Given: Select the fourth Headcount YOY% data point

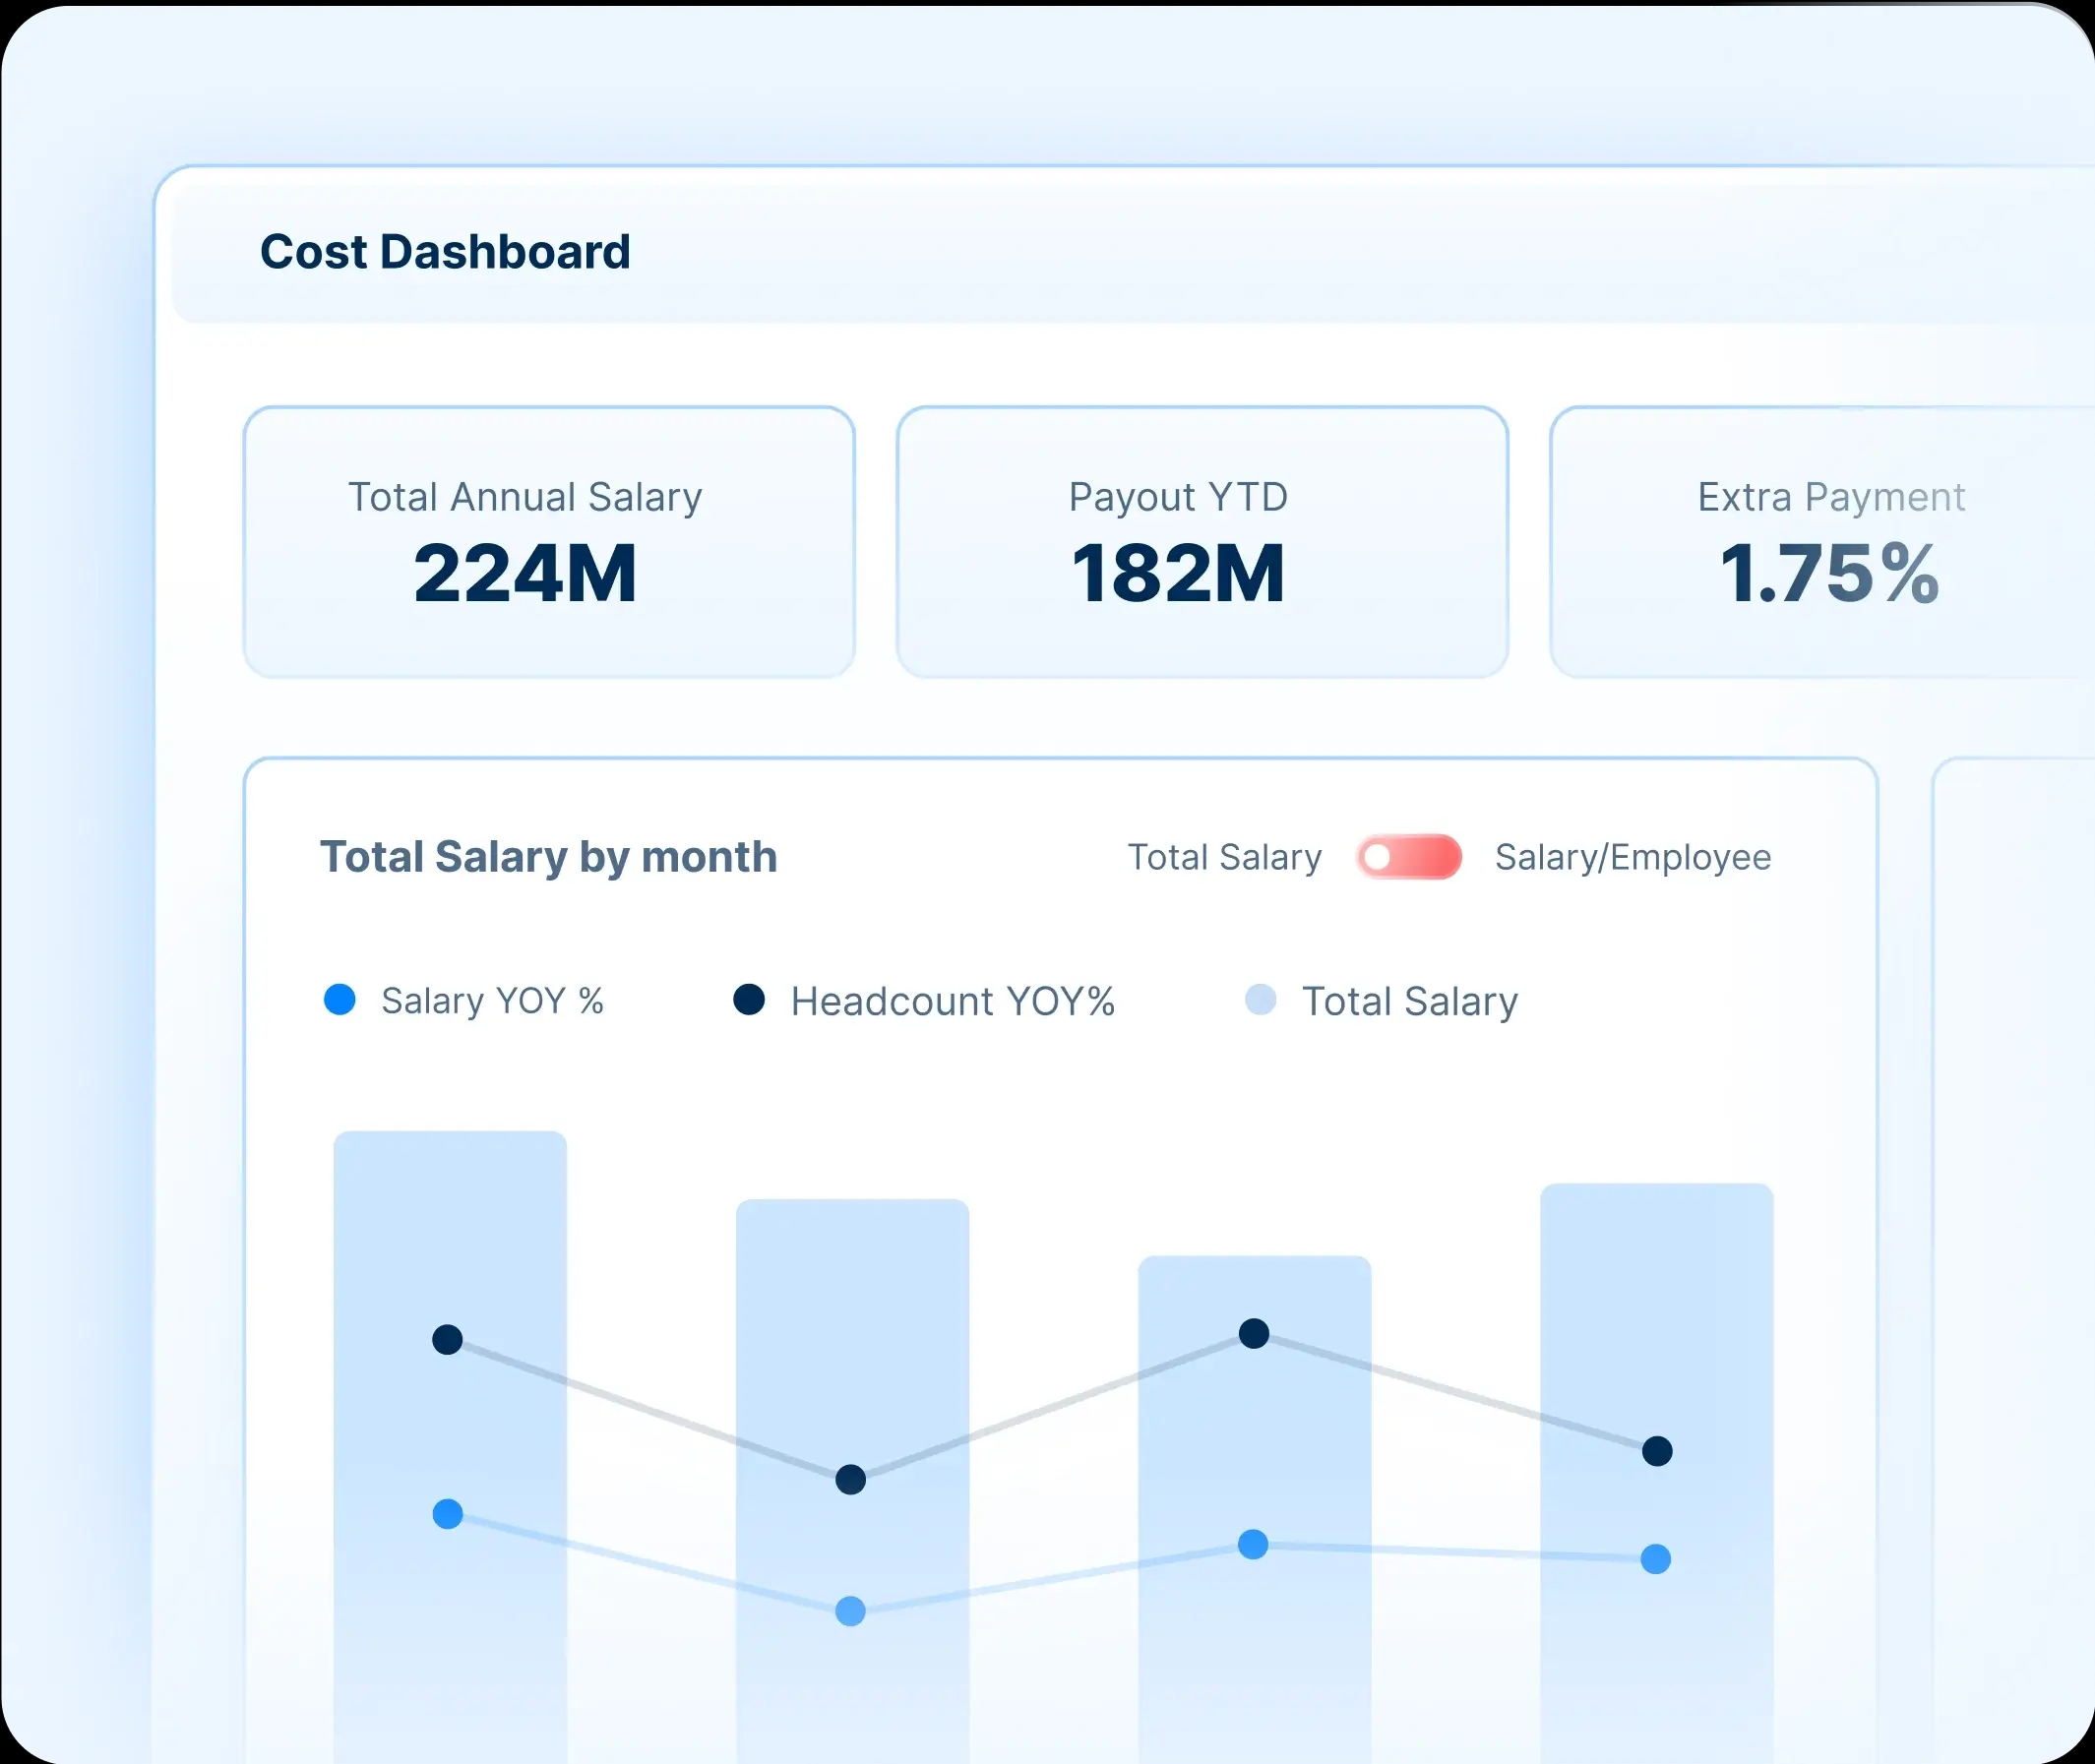Looking at the screenshot, I should click(x=1657, y=1451).
